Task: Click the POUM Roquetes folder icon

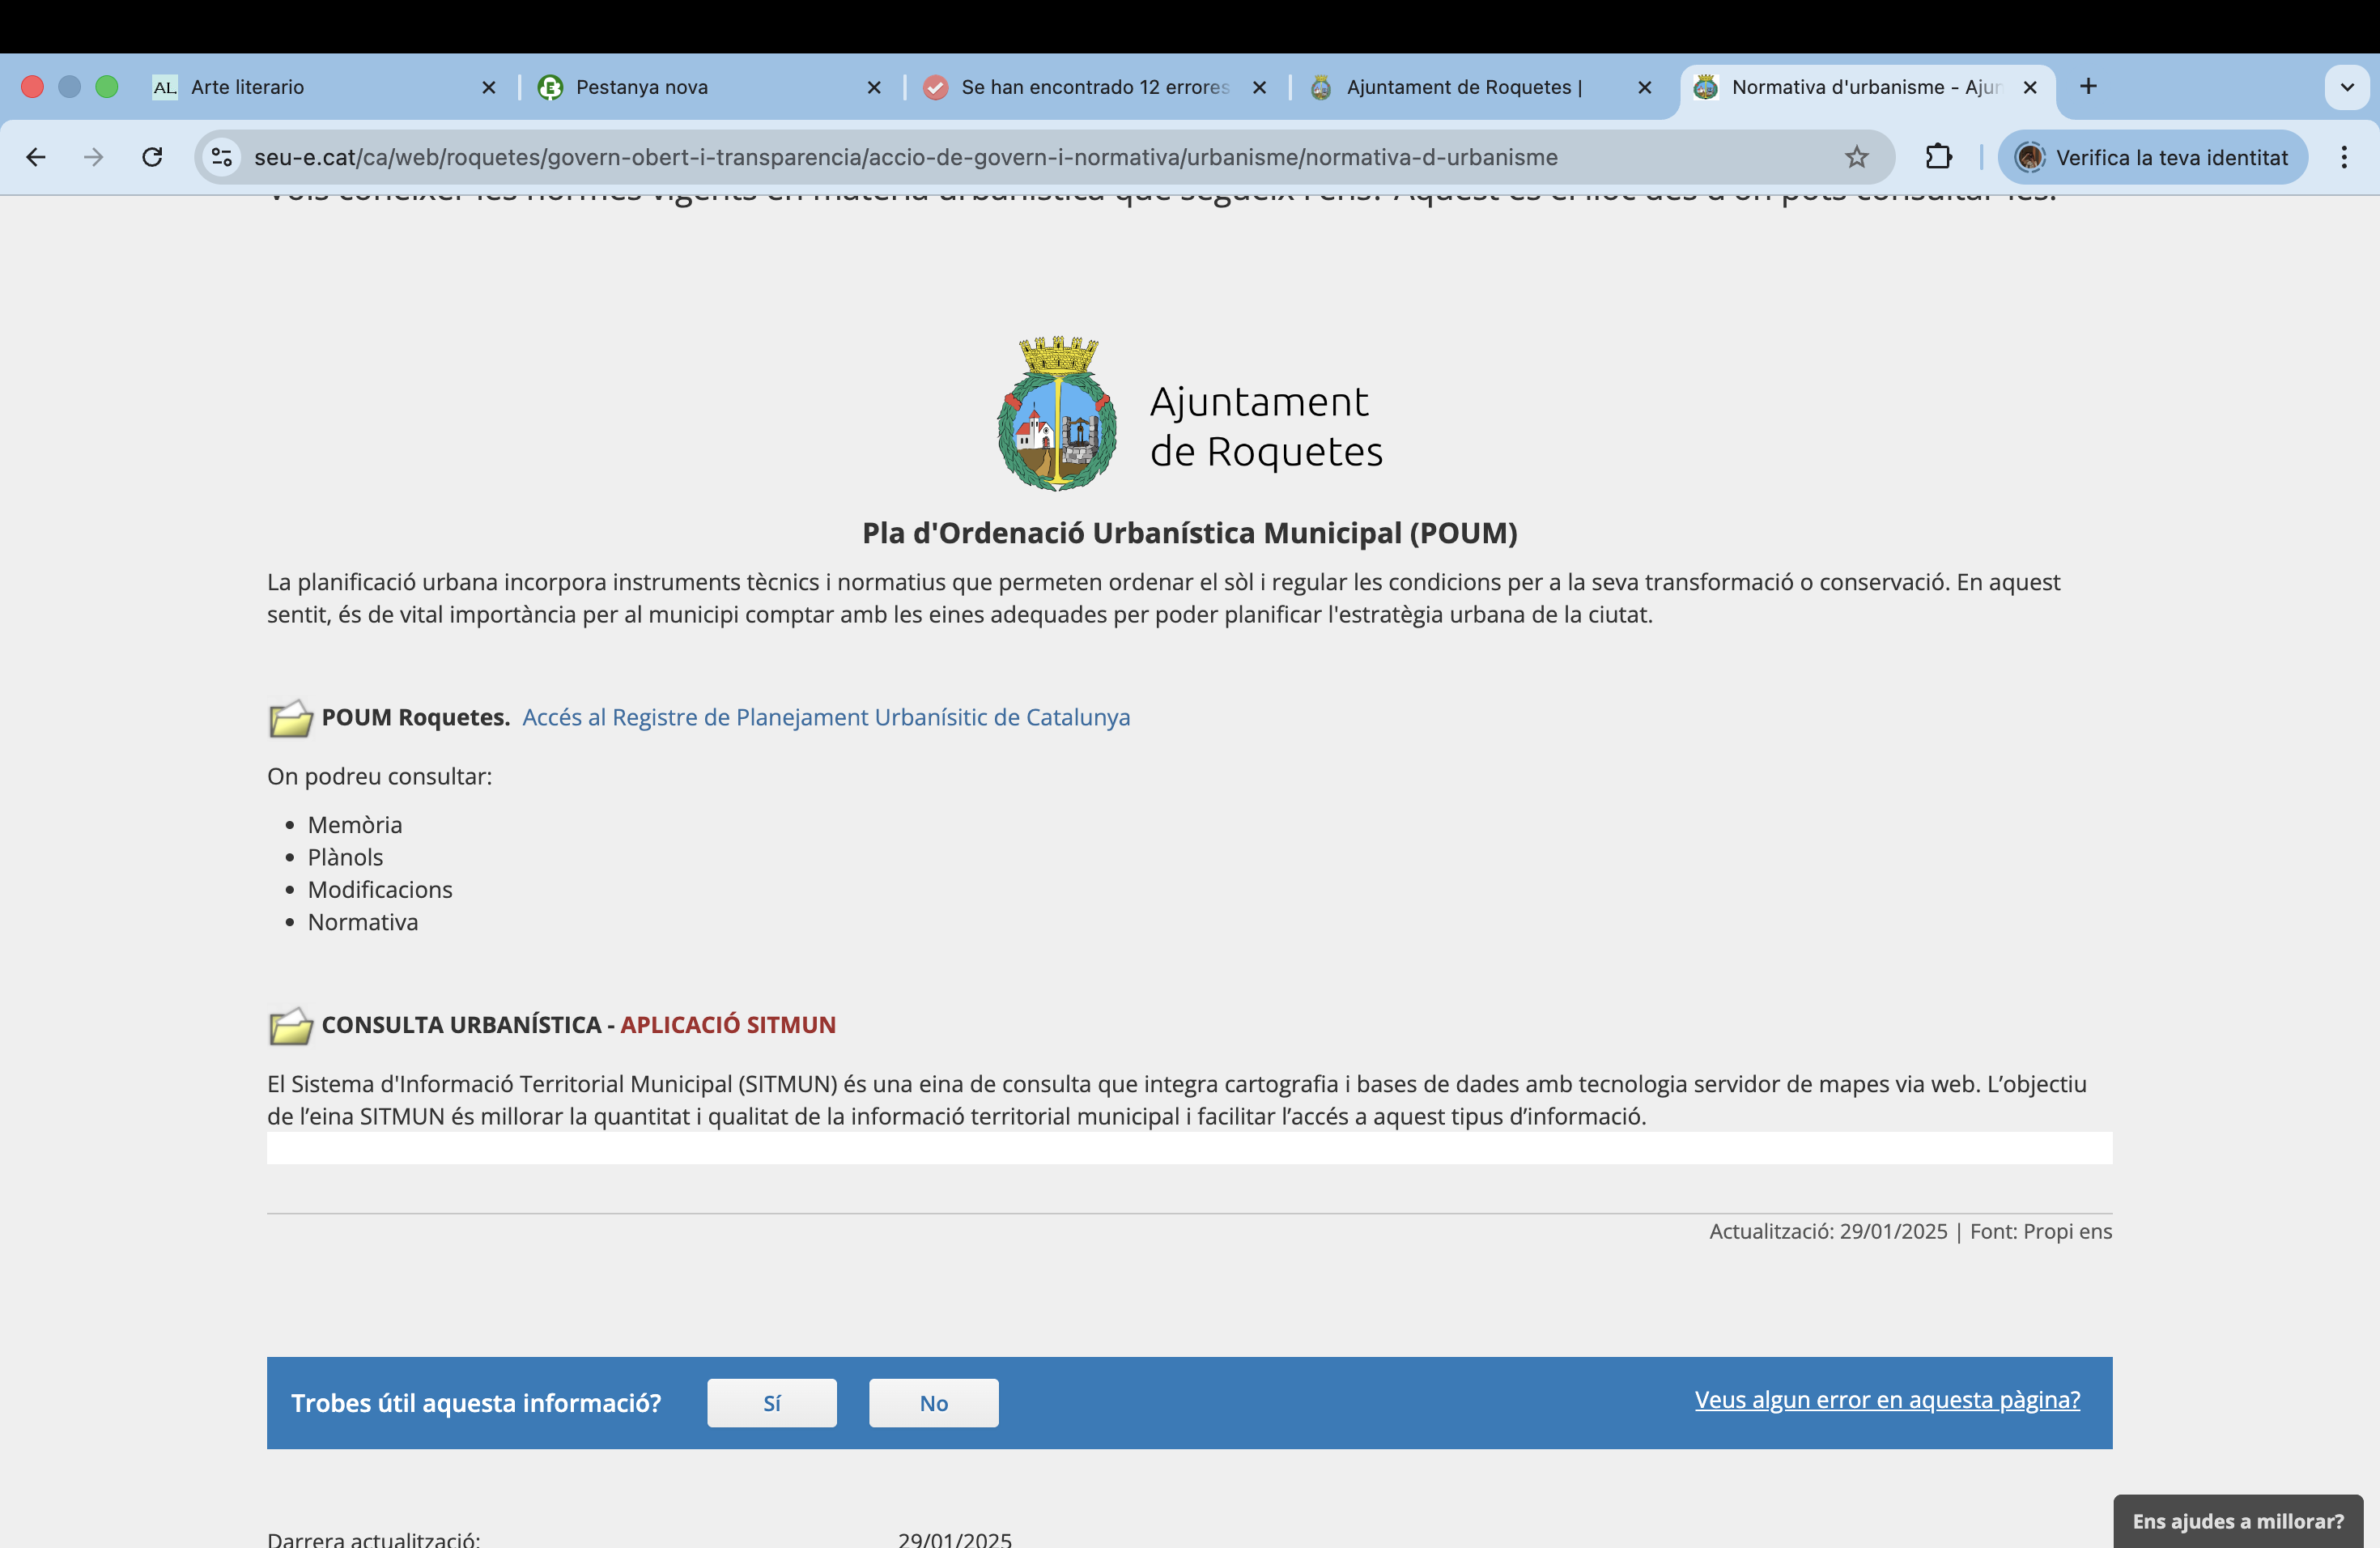Action: (x=290, y=718)
